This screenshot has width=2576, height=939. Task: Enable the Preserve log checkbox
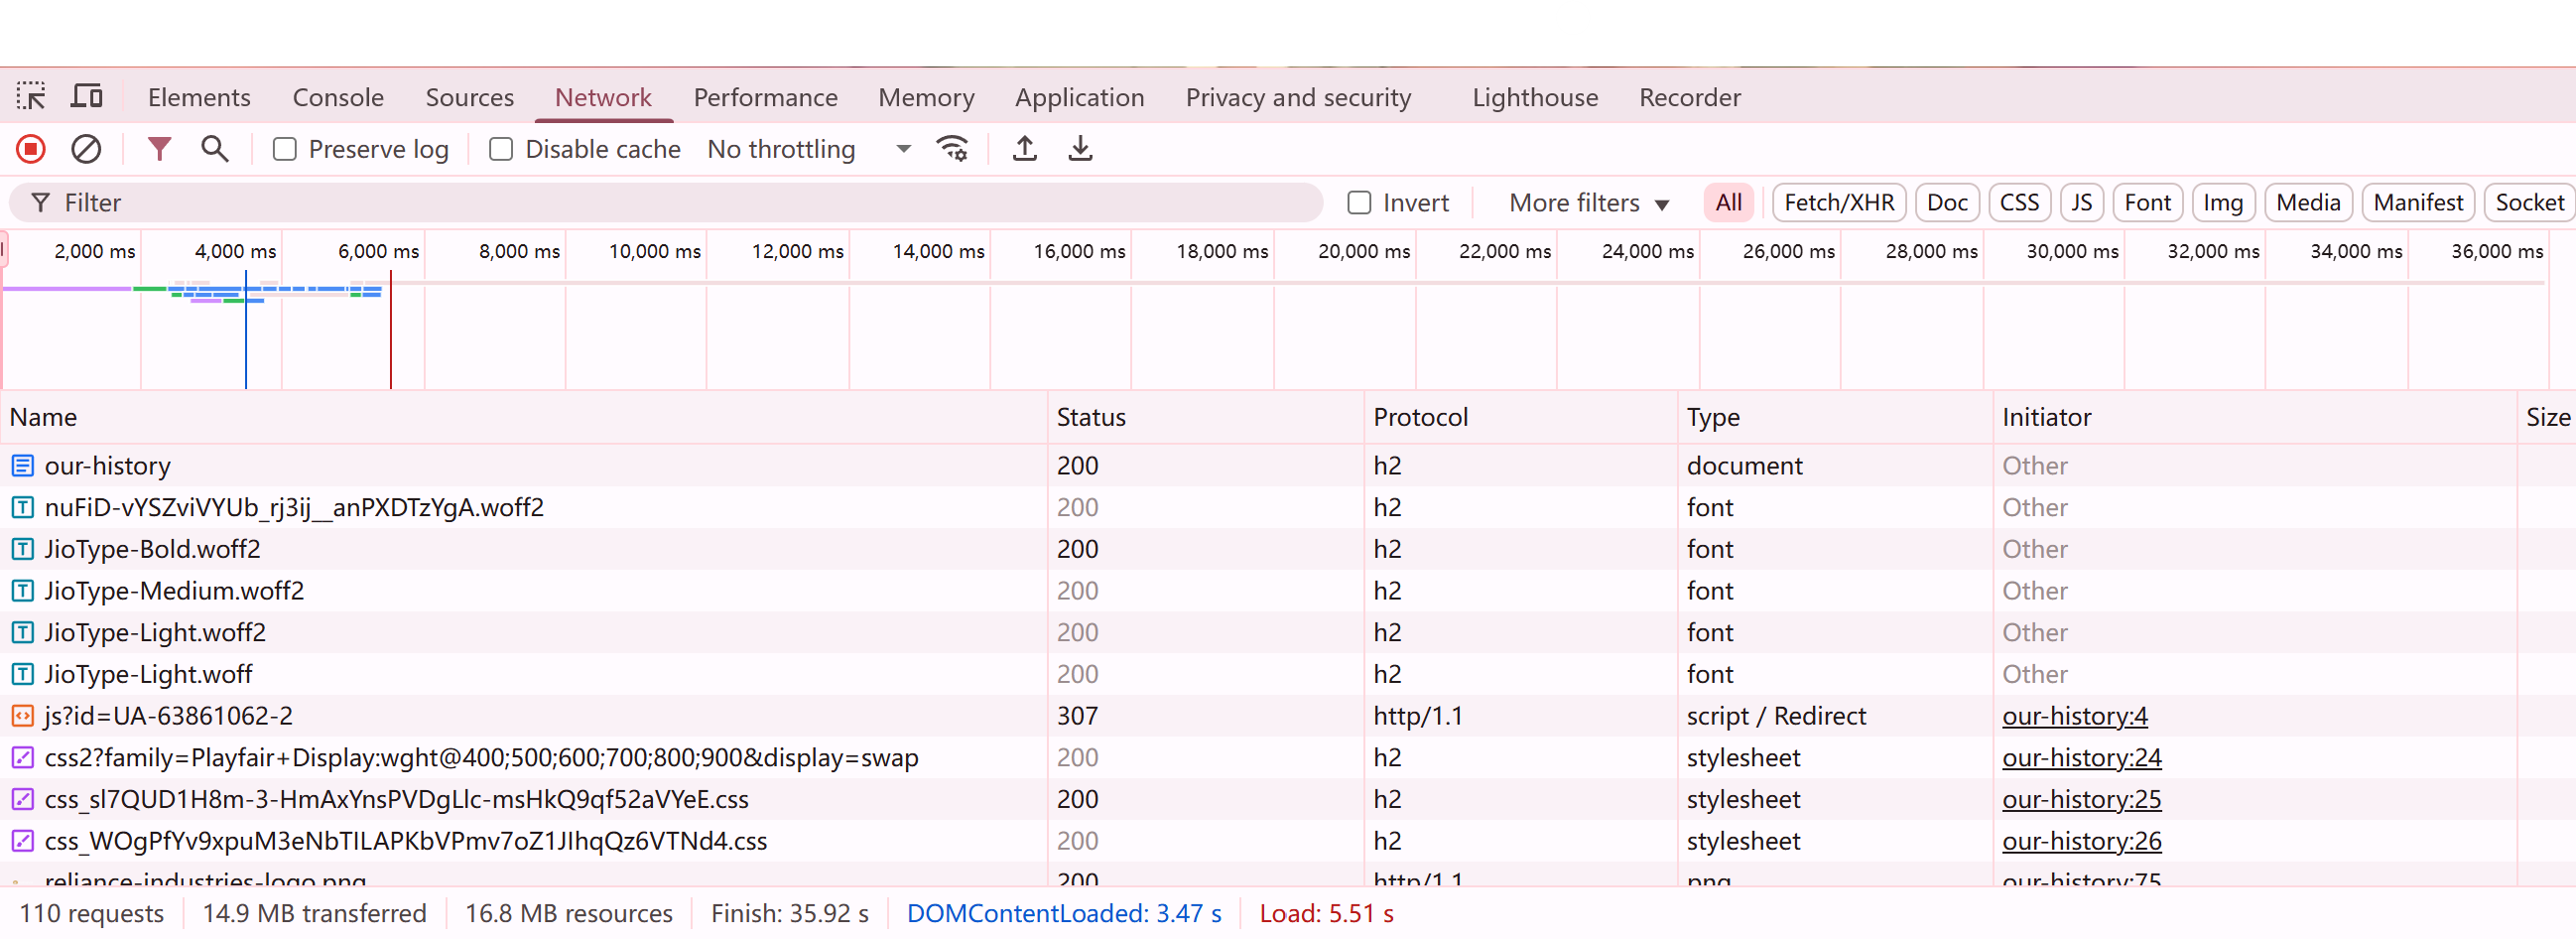(x=285, y=150)
